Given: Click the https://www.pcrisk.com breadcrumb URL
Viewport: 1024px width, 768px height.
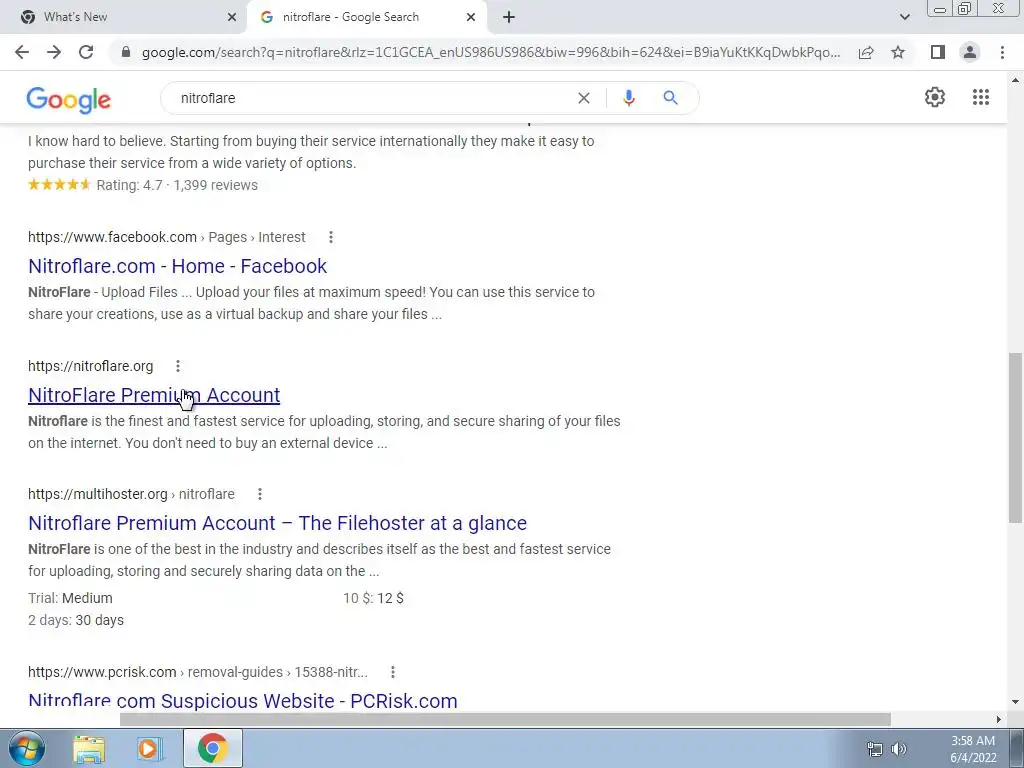Looking at the screenshot, I should (x=102, y=672).
